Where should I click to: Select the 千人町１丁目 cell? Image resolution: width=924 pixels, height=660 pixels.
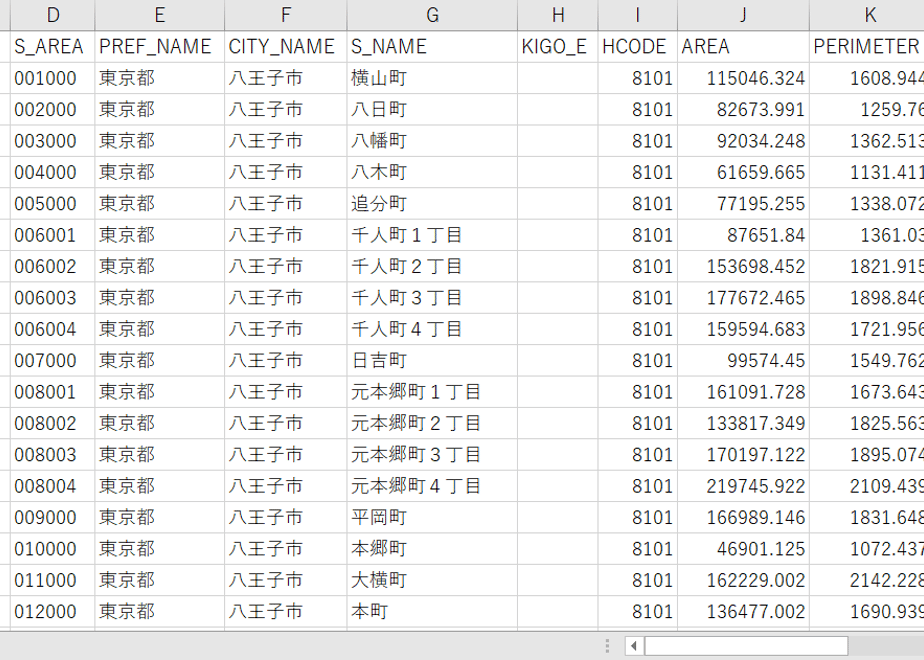(x=432, y=235)
